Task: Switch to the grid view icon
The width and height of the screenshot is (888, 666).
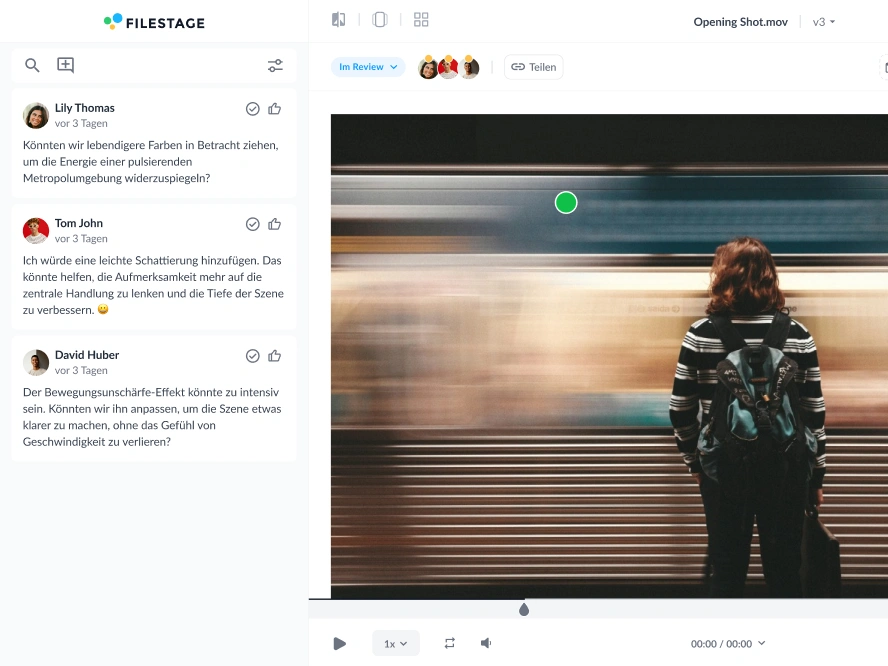Action: 421,20
